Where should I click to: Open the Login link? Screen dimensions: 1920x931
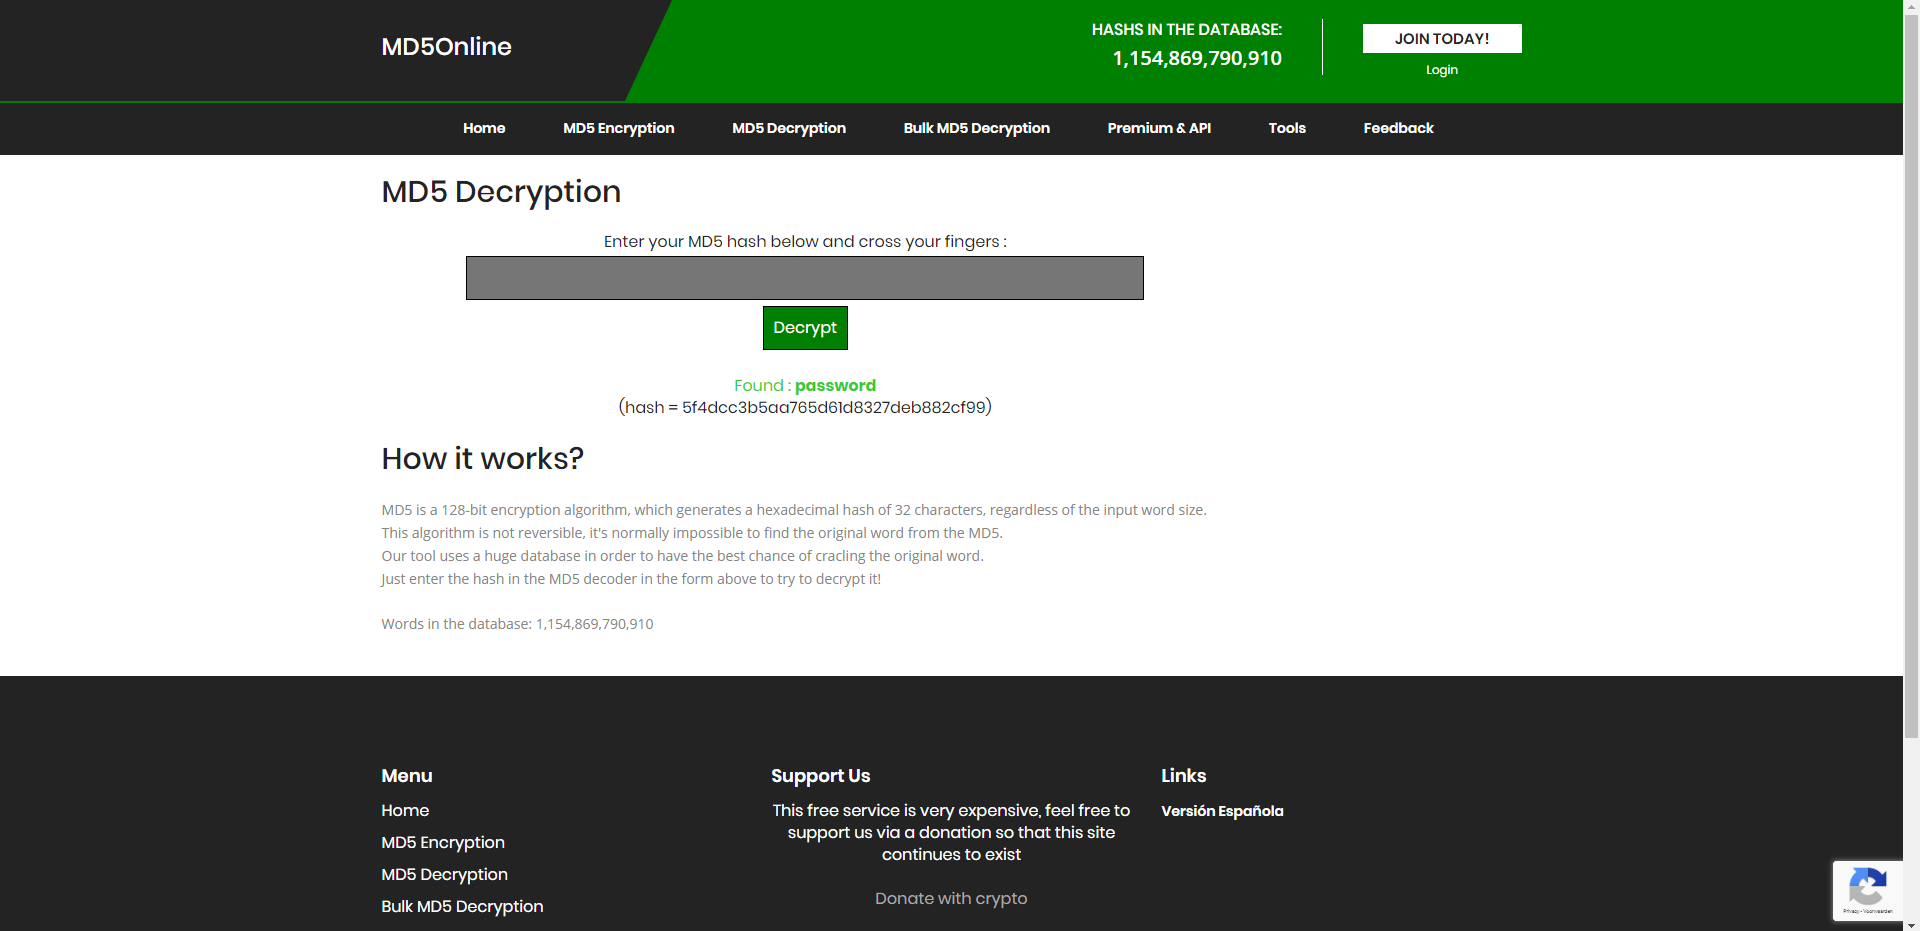pos(1441,70)
